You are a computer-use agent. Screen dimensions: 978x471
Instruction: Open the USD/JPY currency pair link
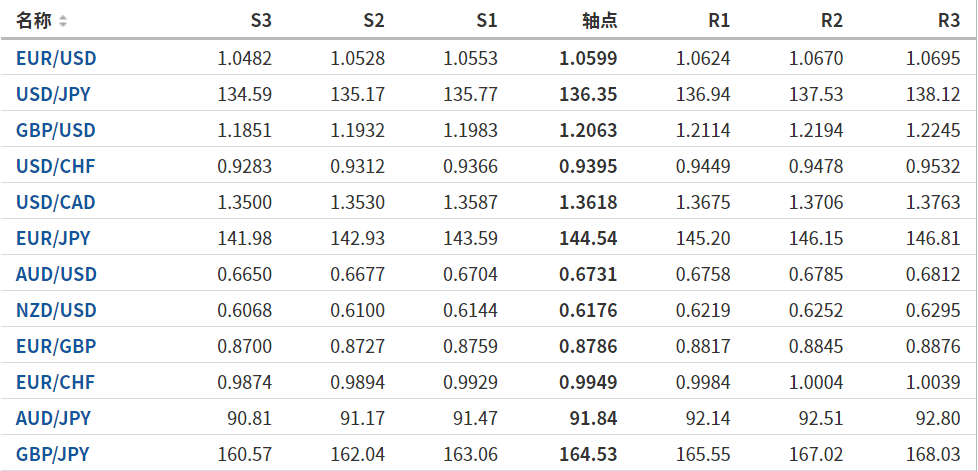(x=55, y=94)
